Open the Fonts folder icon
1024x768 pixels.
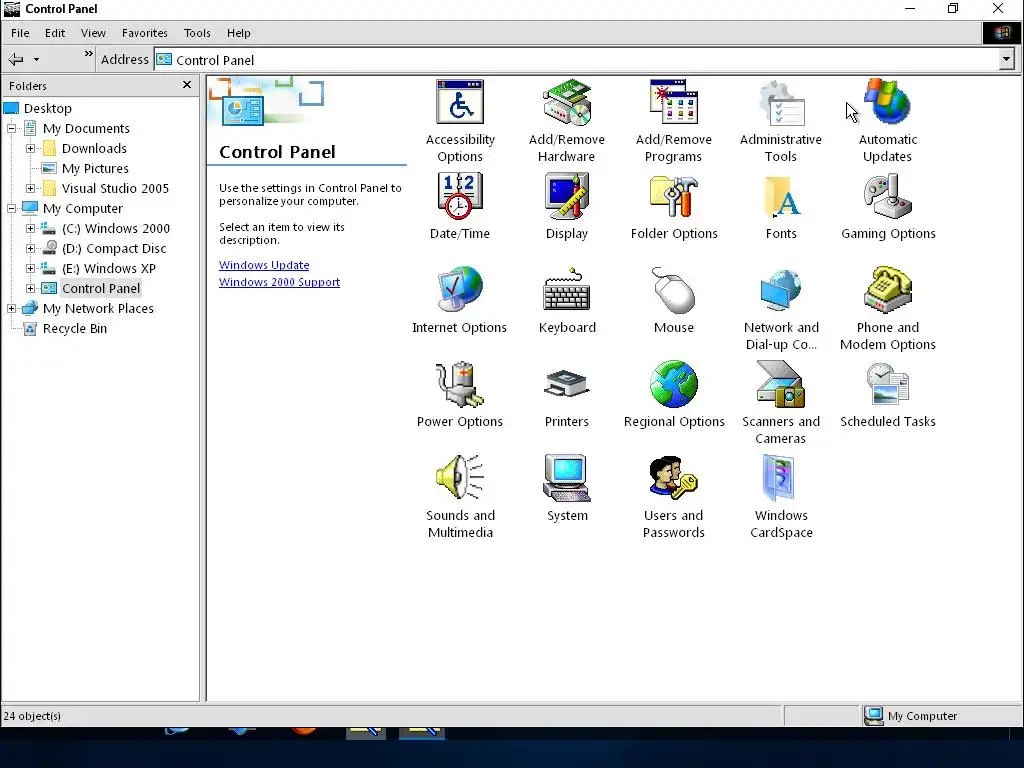coord(781,196)
